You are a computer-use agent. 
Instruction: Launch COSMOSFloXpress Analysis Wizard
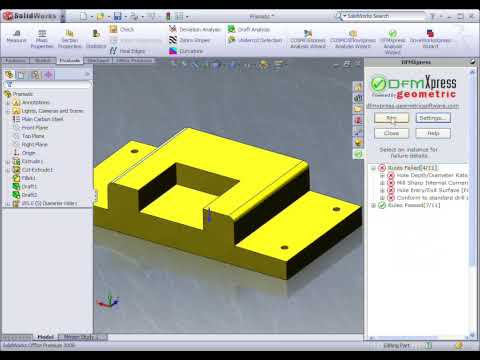tap(353, 39)
